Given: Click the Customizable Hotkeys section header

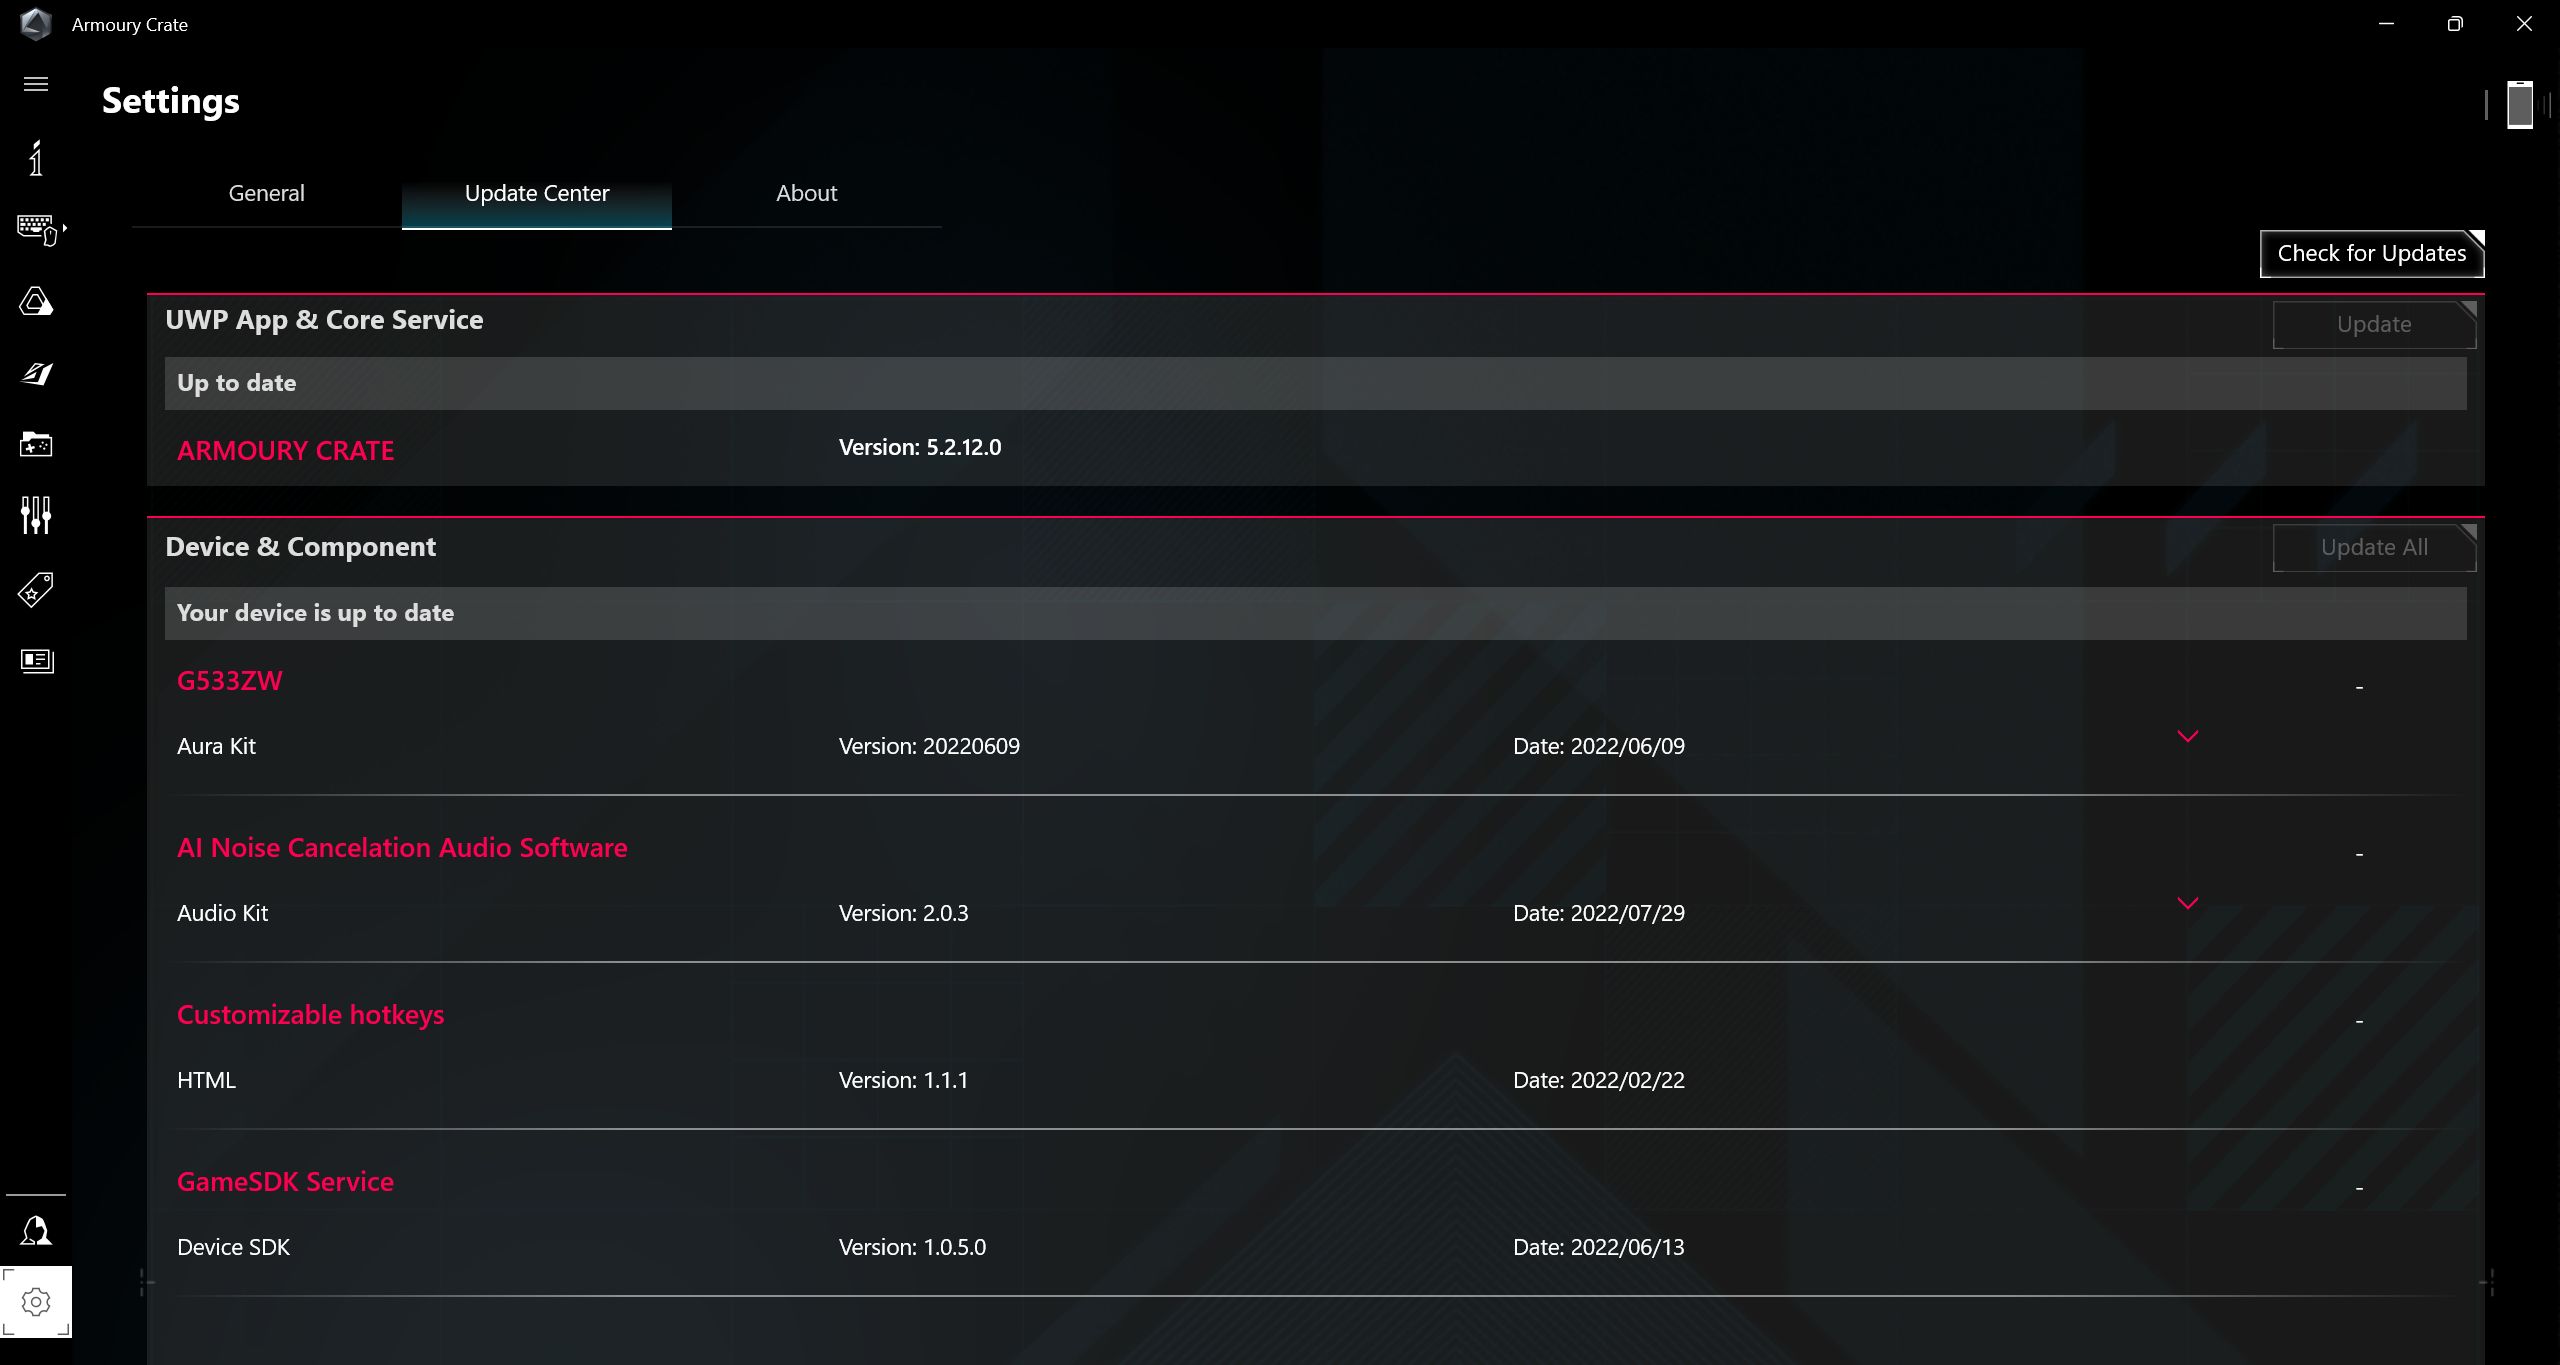Looking at the screenshot, I should coord(310,1014).
